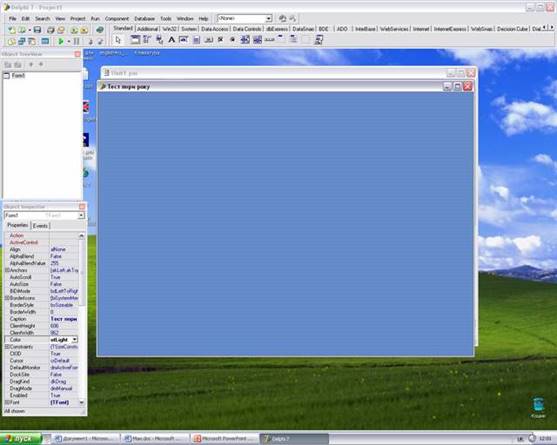557x445 pixels.
Task: Open the desktop layout <None> combo box
Action: pos(244,18)
